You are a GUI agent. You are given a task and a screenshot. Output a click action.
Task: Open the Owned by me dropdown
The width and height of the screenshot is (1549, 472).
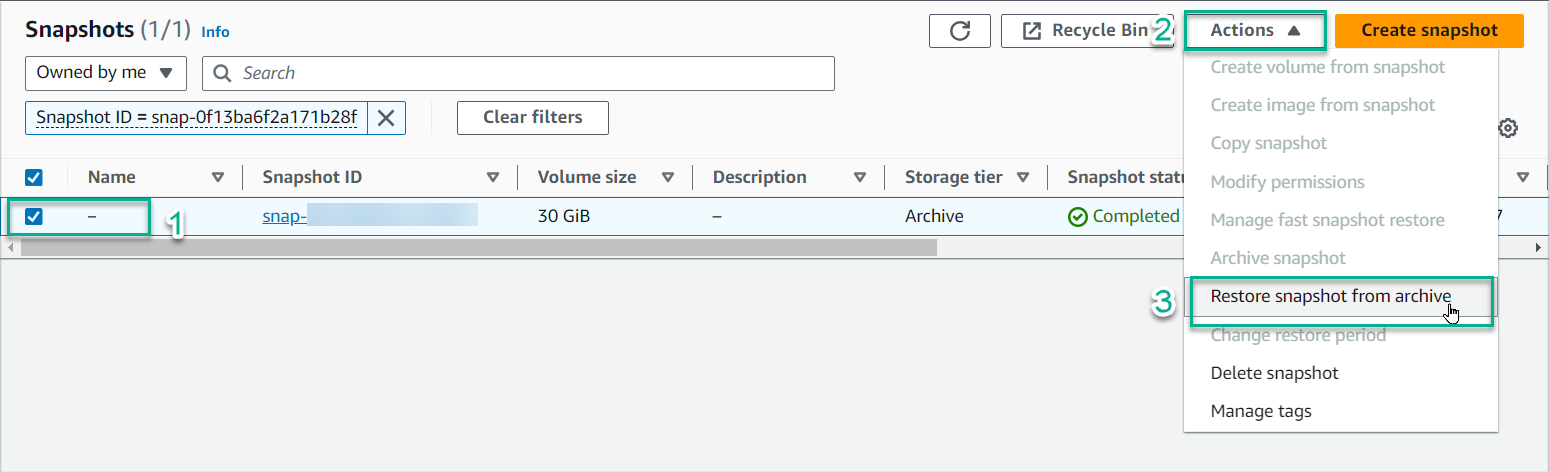point(105,73)
